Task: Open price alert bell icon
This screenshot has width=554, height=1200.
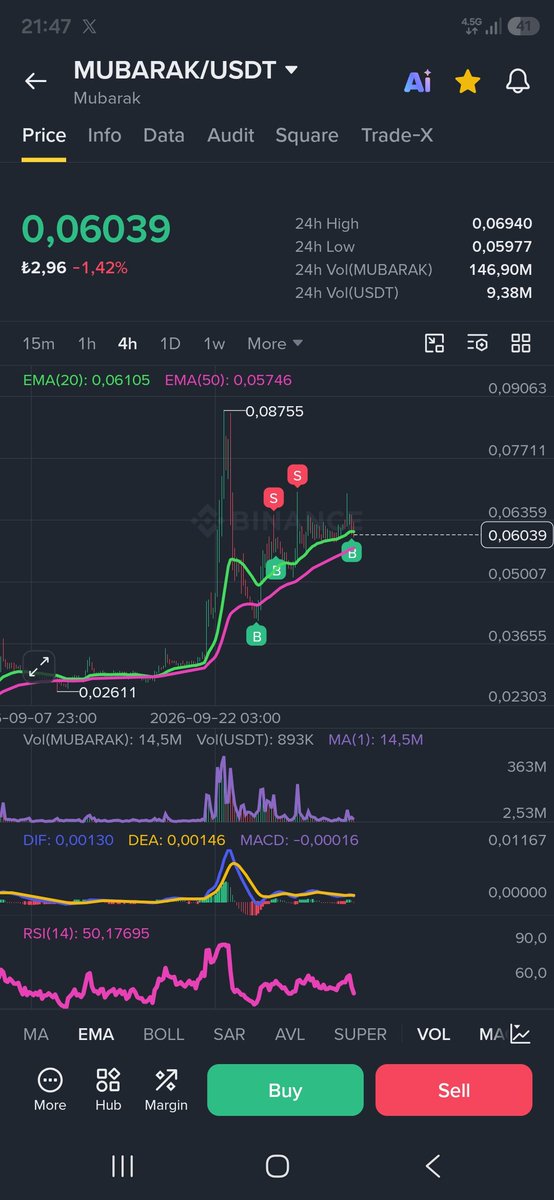Action: coord(517,82)
